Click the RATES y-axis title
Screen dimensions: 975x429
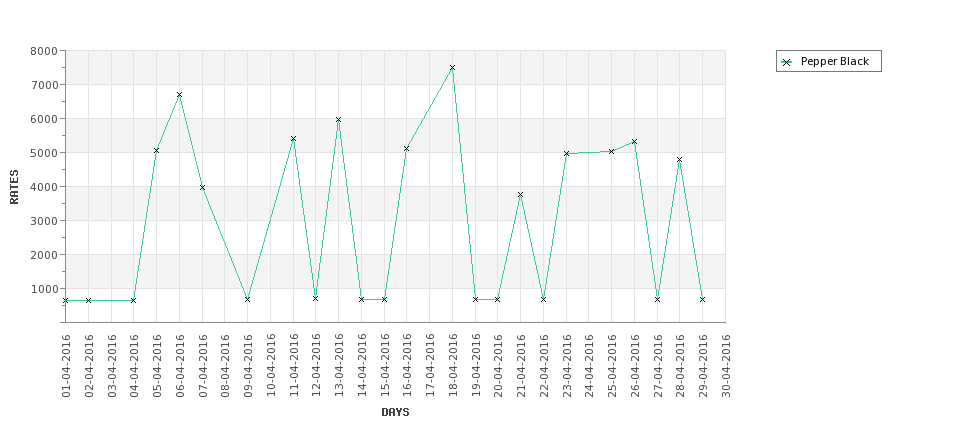(x=14, y=187)
